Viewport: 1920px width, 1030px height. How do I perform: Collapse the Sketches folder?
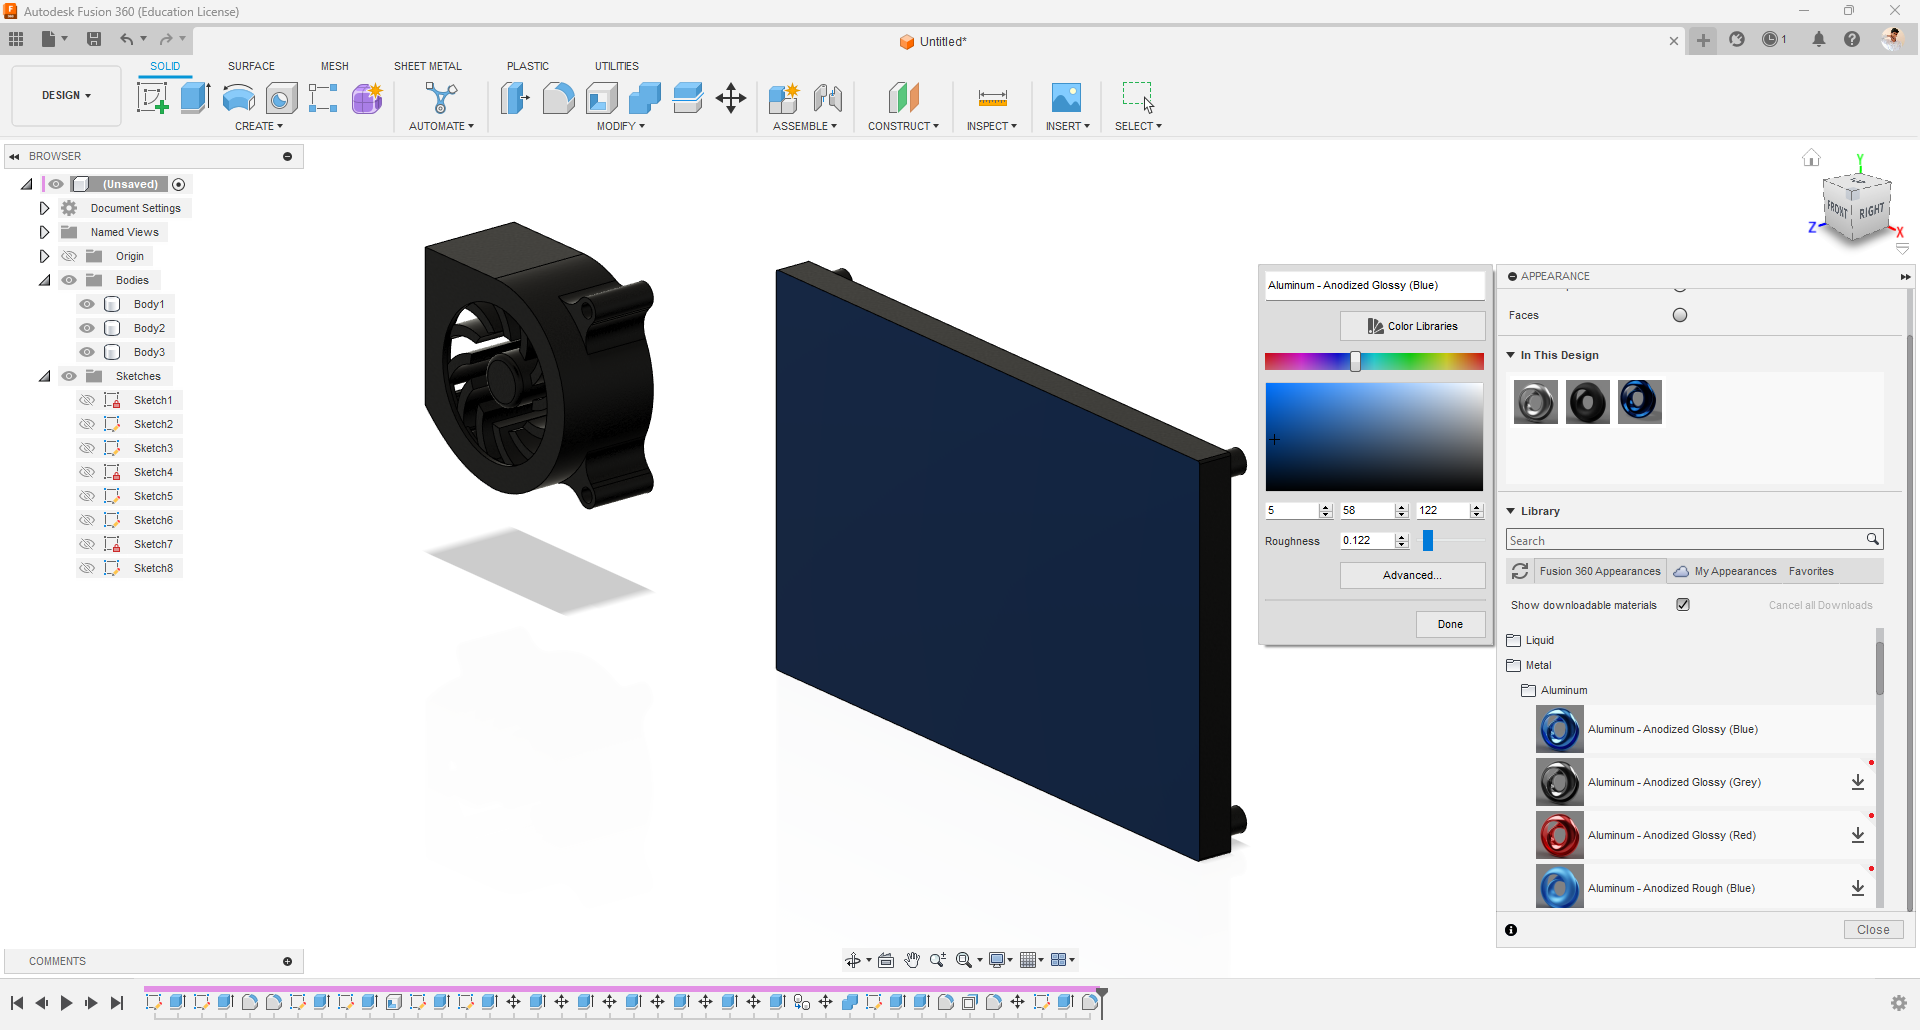(44, 376)
